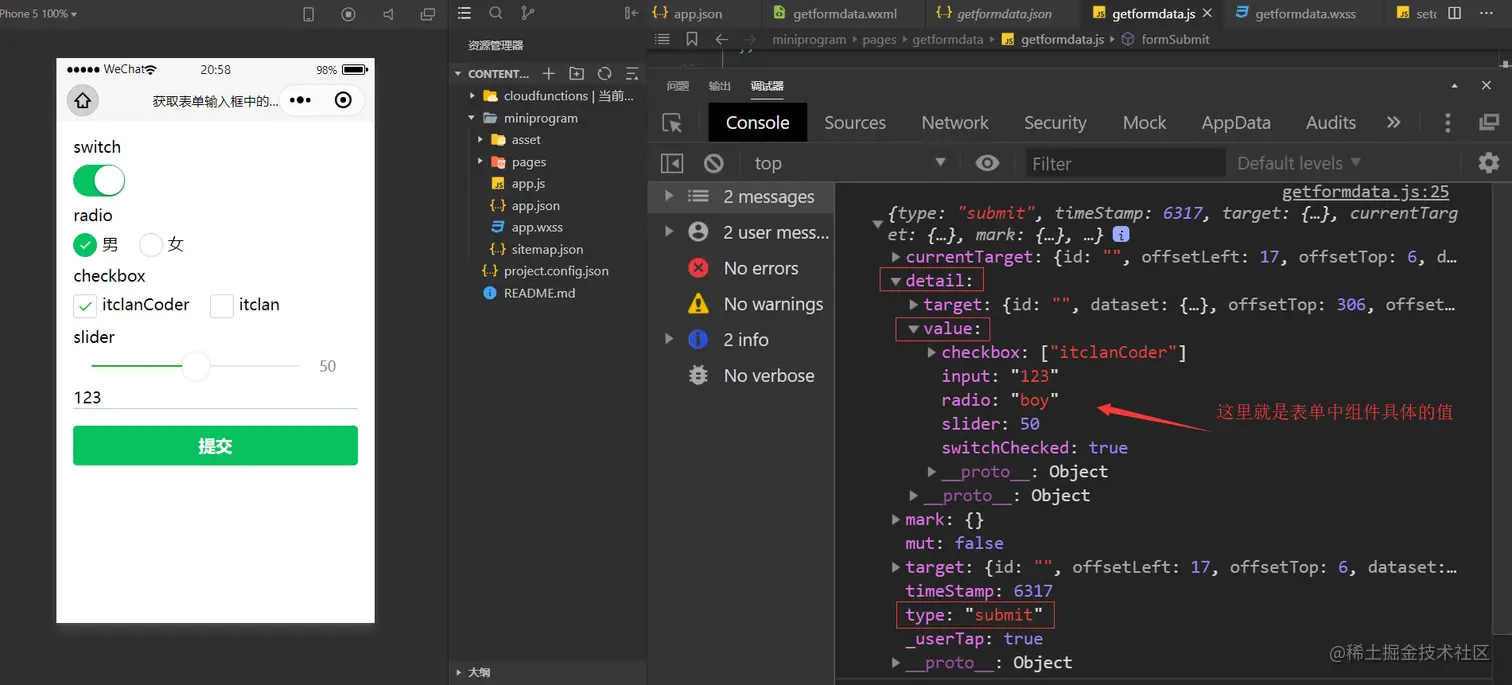Viewport: 1512px width, 685px height.
Task: Click the slider handle at 50
Action: click(196, 366)
